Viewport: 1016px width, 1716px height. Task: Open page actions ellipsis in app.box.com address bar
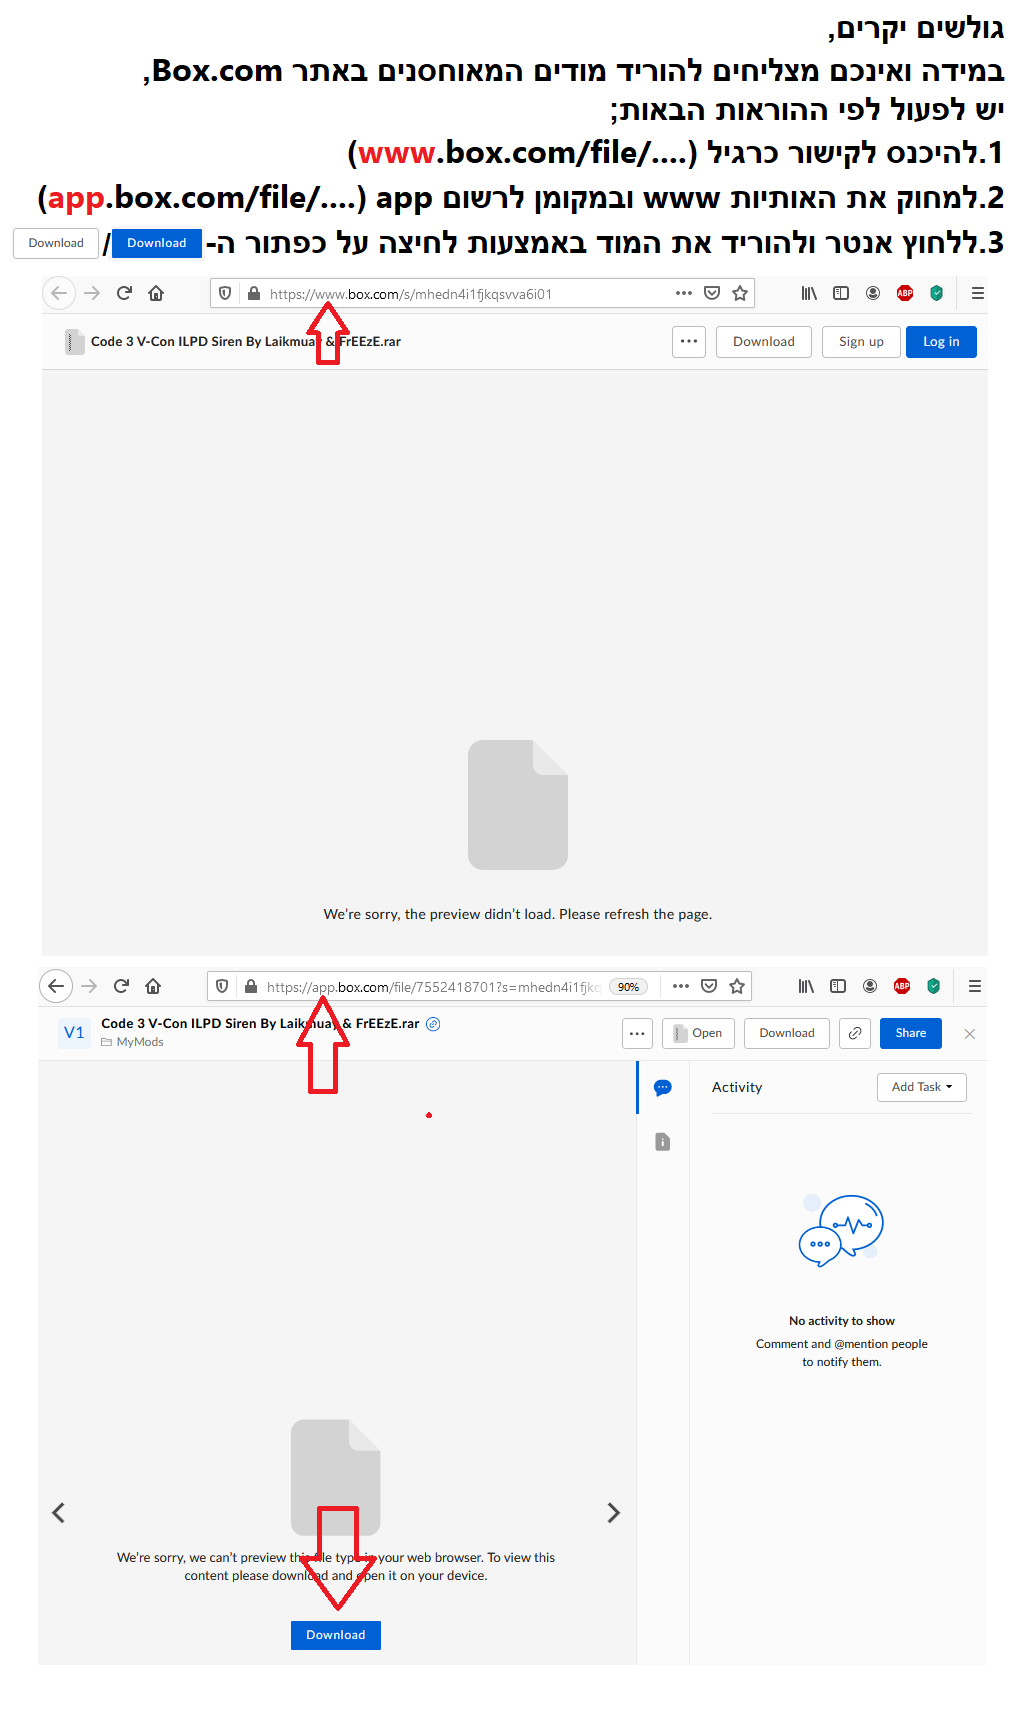coord(681,986)
